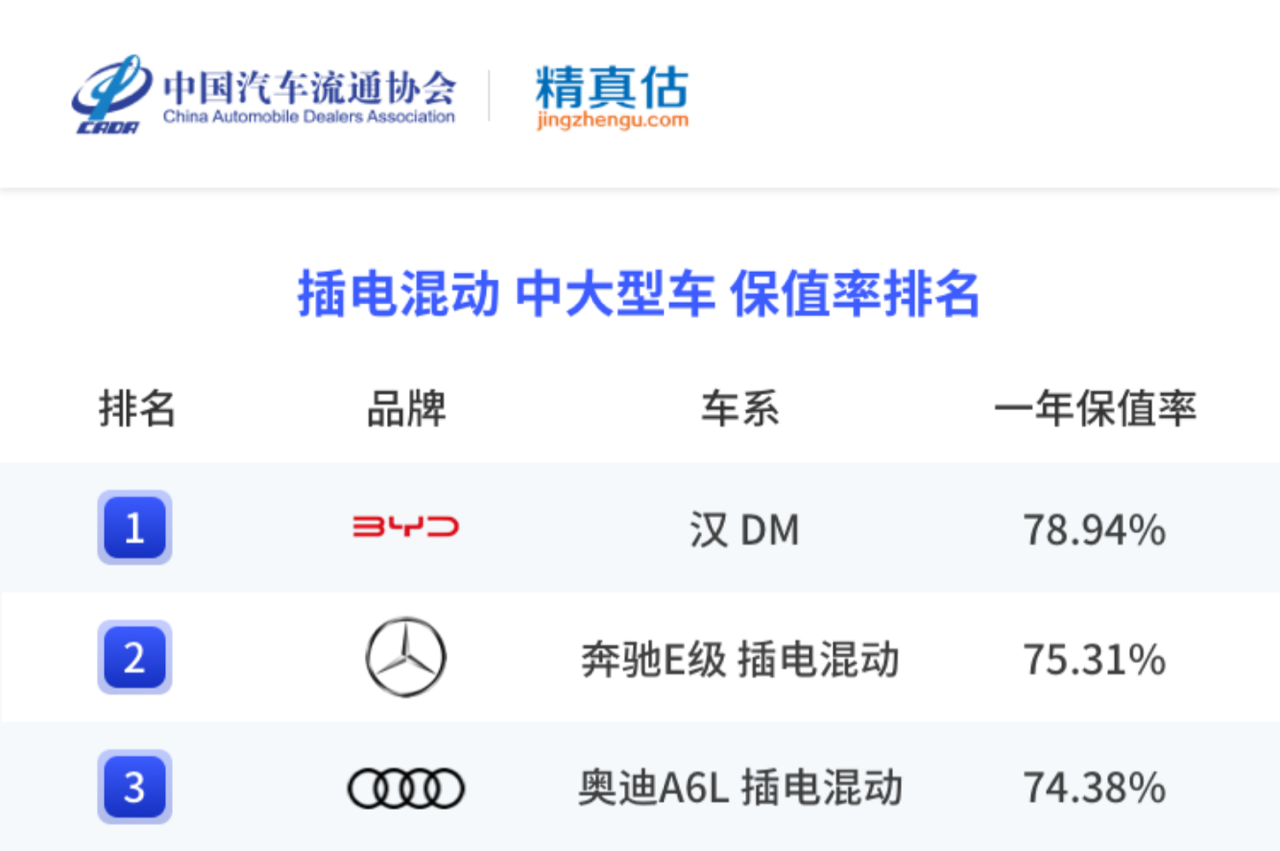Select the rank 3 badge
1280x851 pixels.
click(x=135, y=787)
